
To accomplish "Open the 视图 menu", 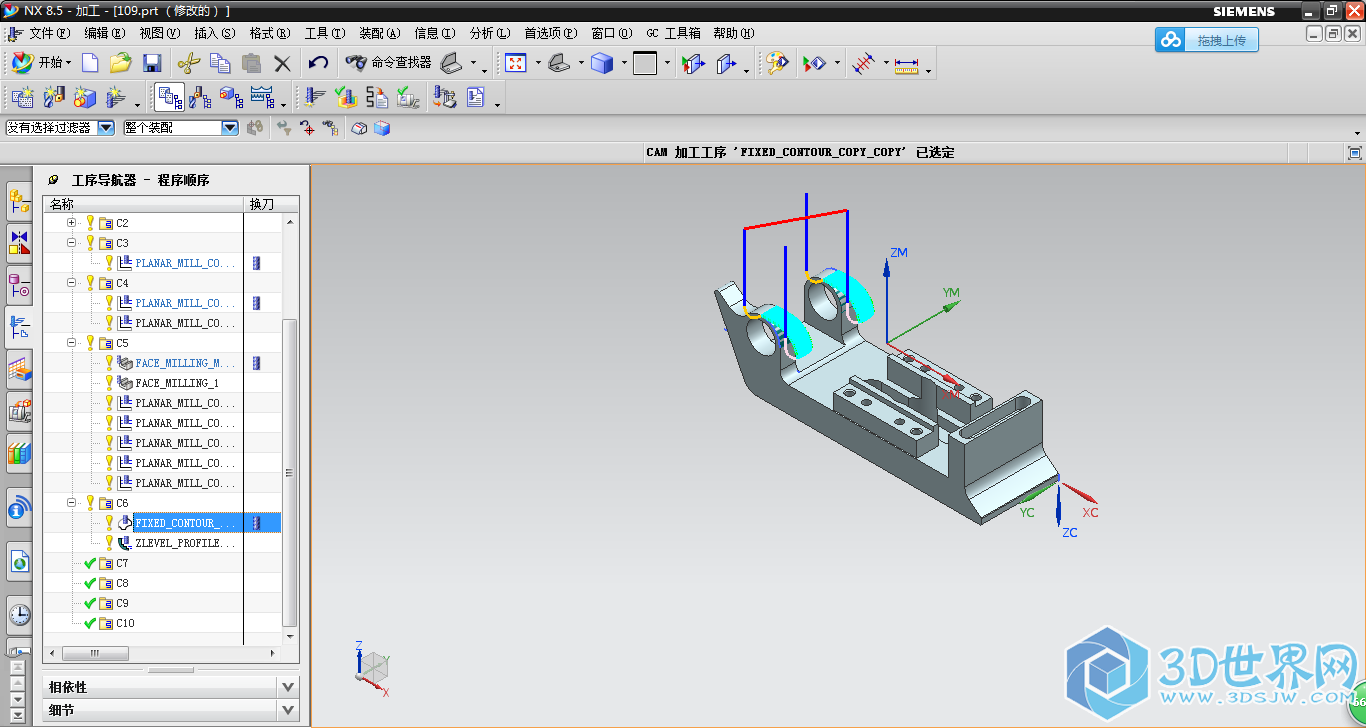I will tap(160, 33).
